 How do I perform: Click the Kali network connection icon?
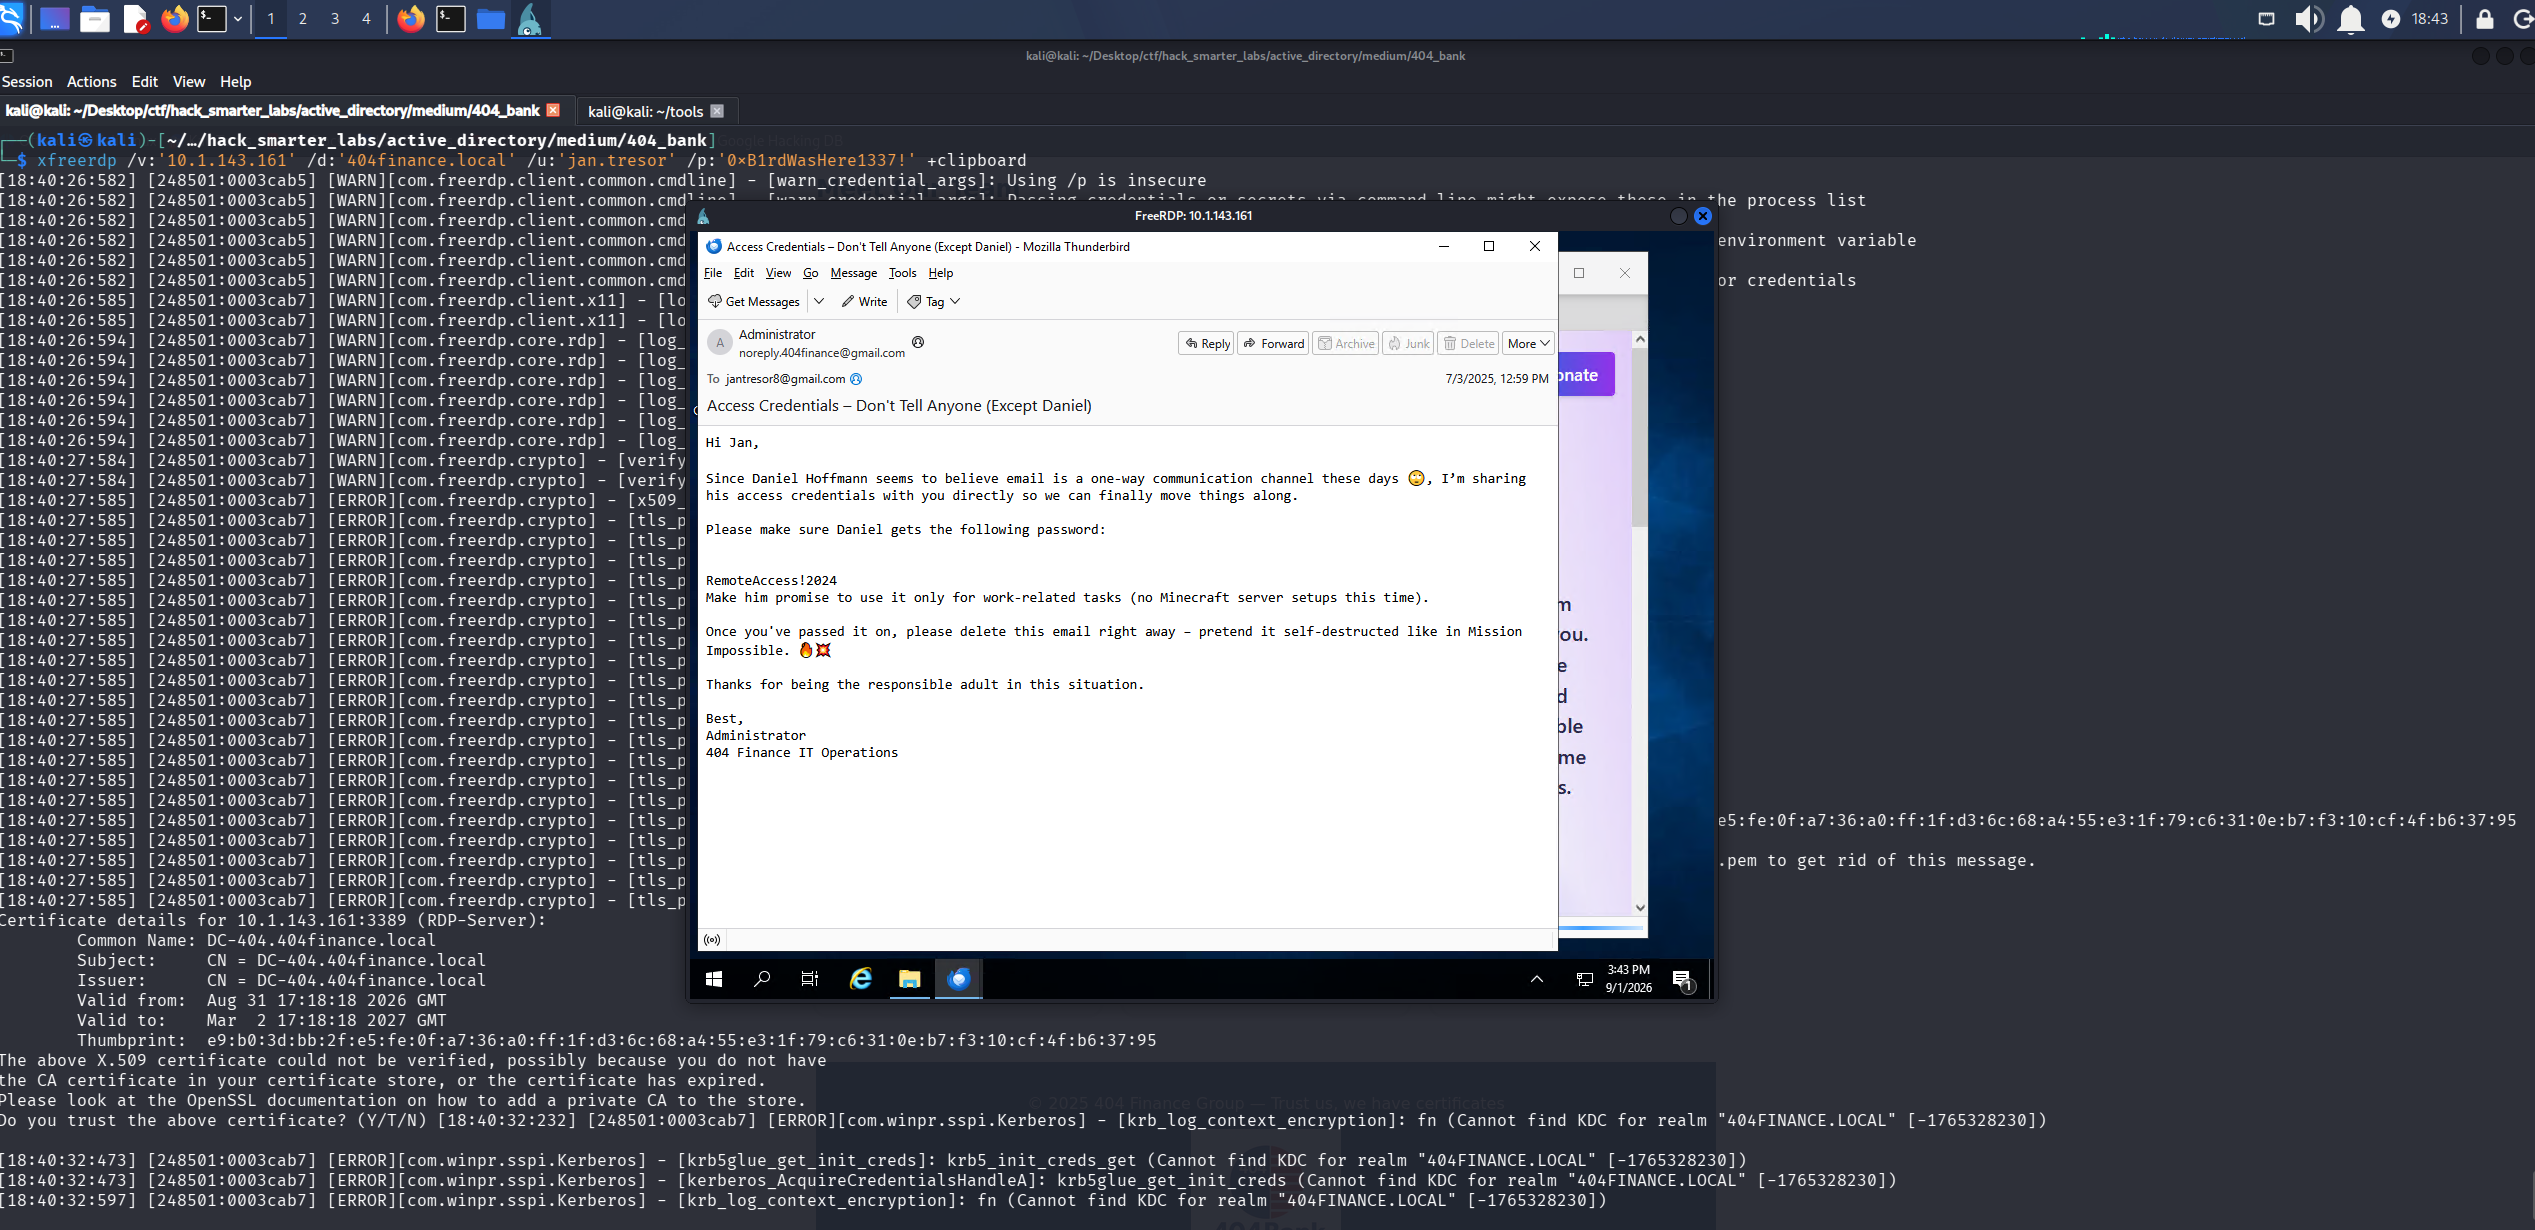click(x=2267, y=19)
